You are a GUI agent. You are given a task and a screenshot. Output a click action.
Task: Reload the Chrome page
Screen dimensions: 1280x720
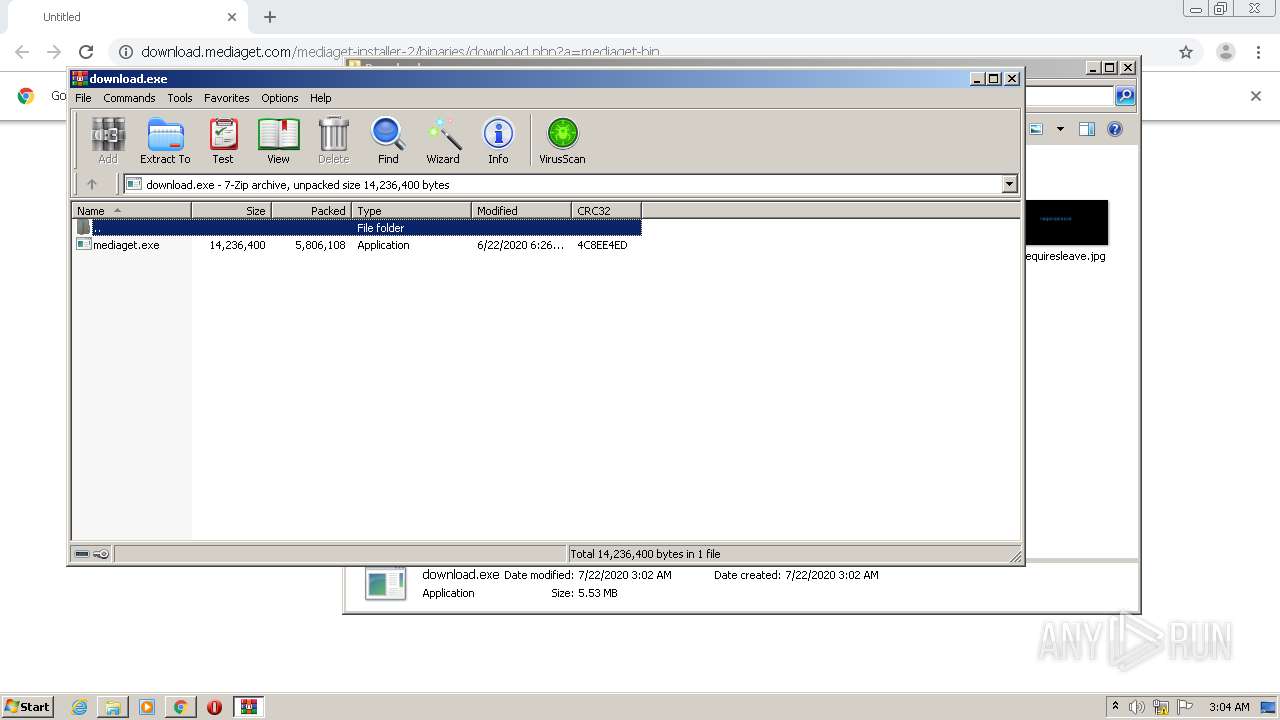point(86,52)
